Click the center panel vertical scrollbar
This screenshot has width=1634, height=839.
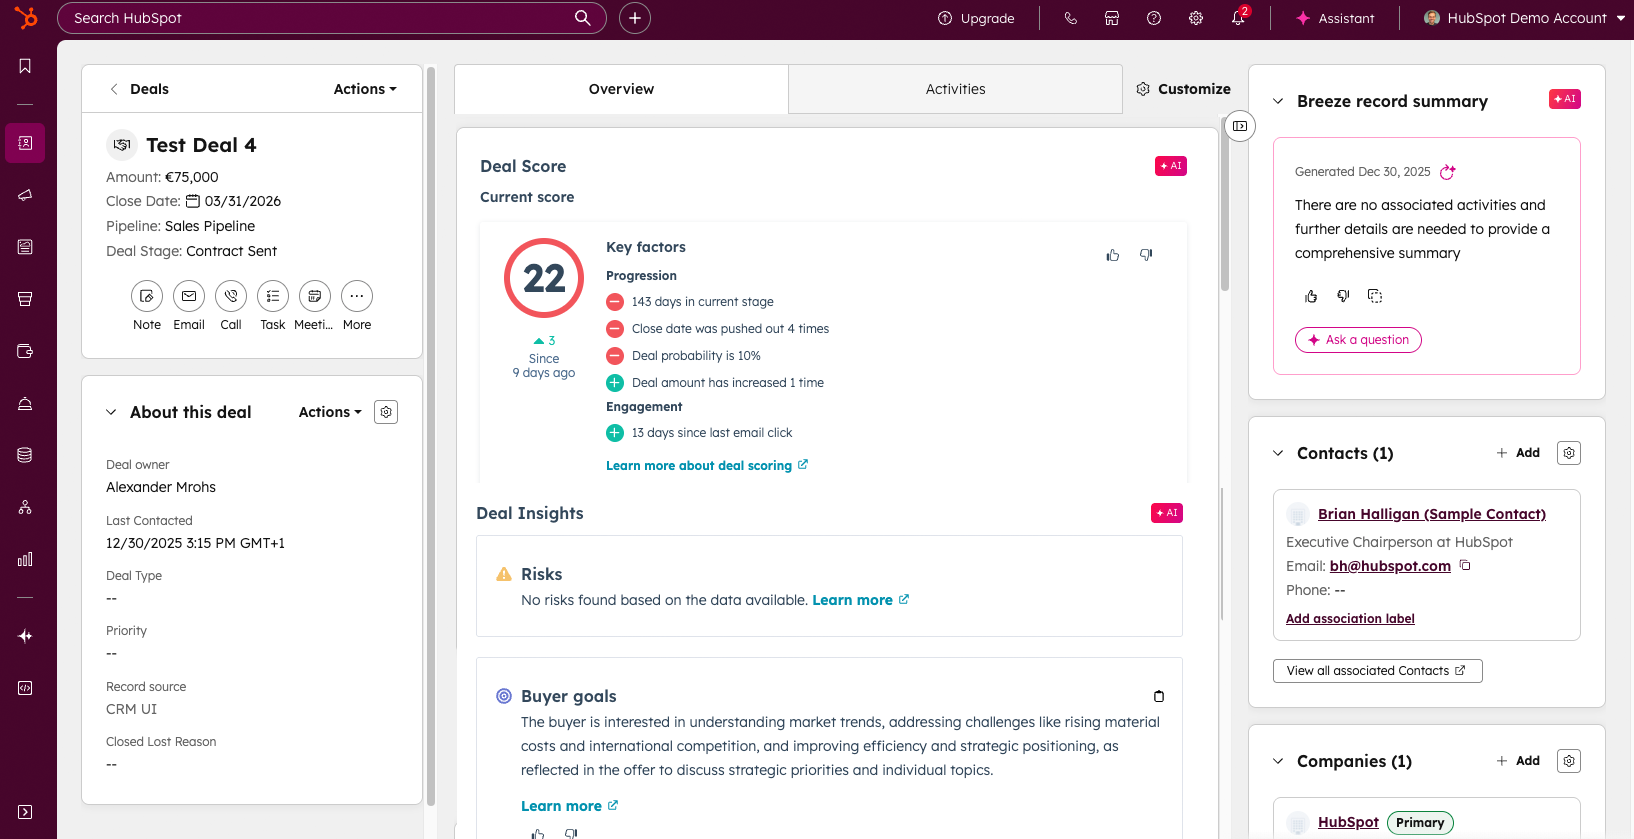[1224, 210]
